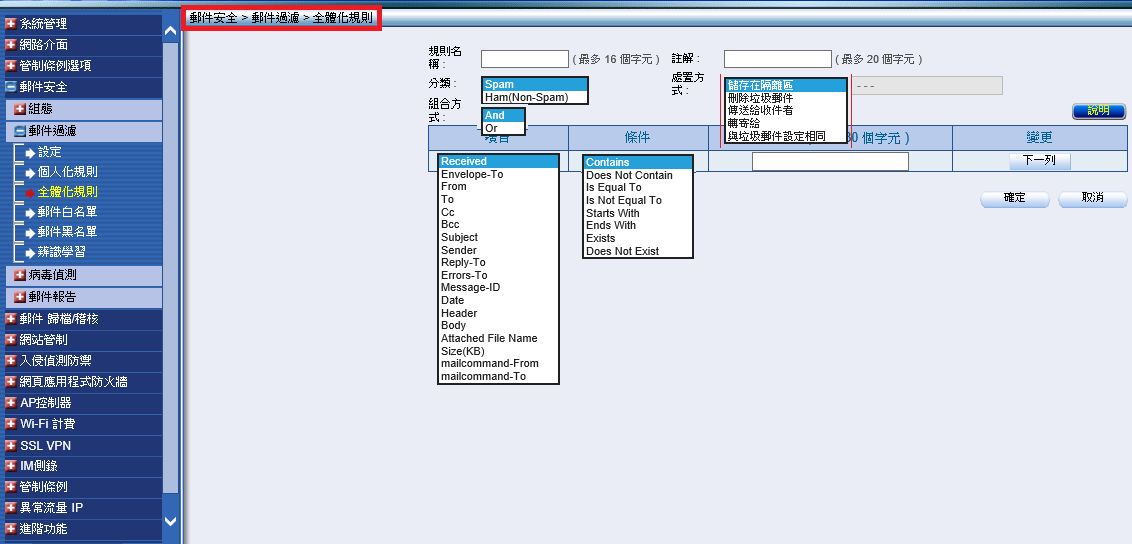1132x544 pixels.
Task: Click the arrow icon beside 設定
Action: (x=30, y=153)
